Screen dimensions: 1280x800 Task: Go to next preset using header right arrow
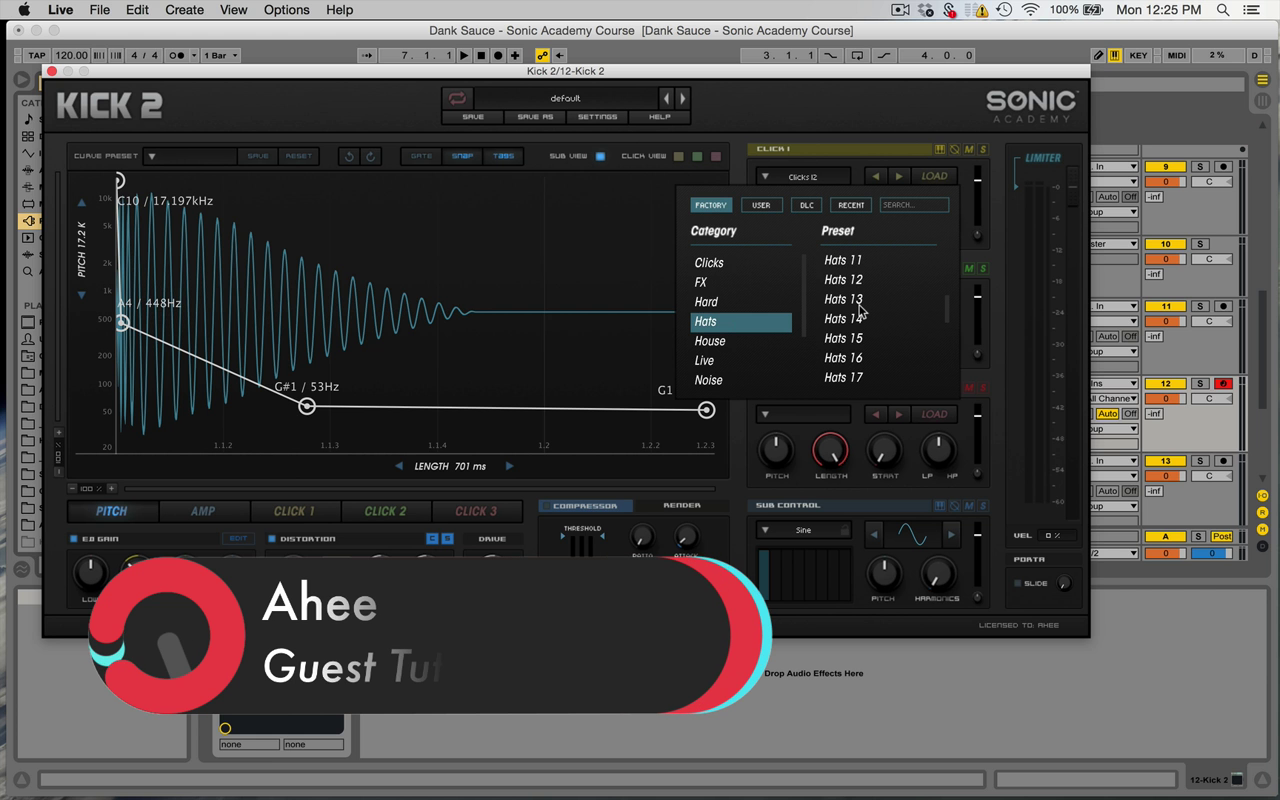683,98
